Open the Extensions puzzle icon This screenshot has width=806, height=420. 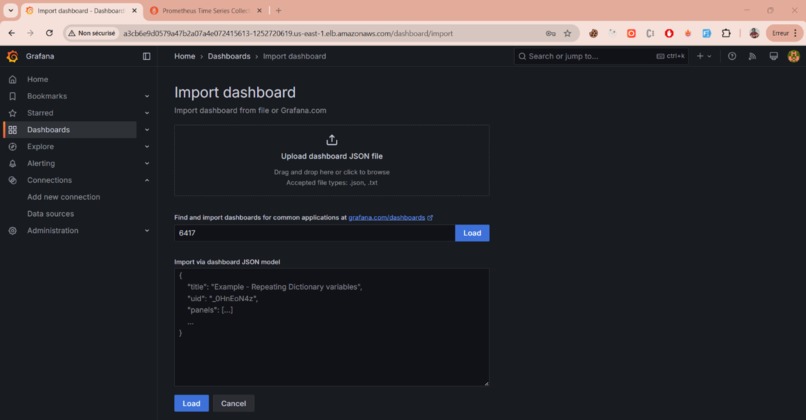pos(726,33)
